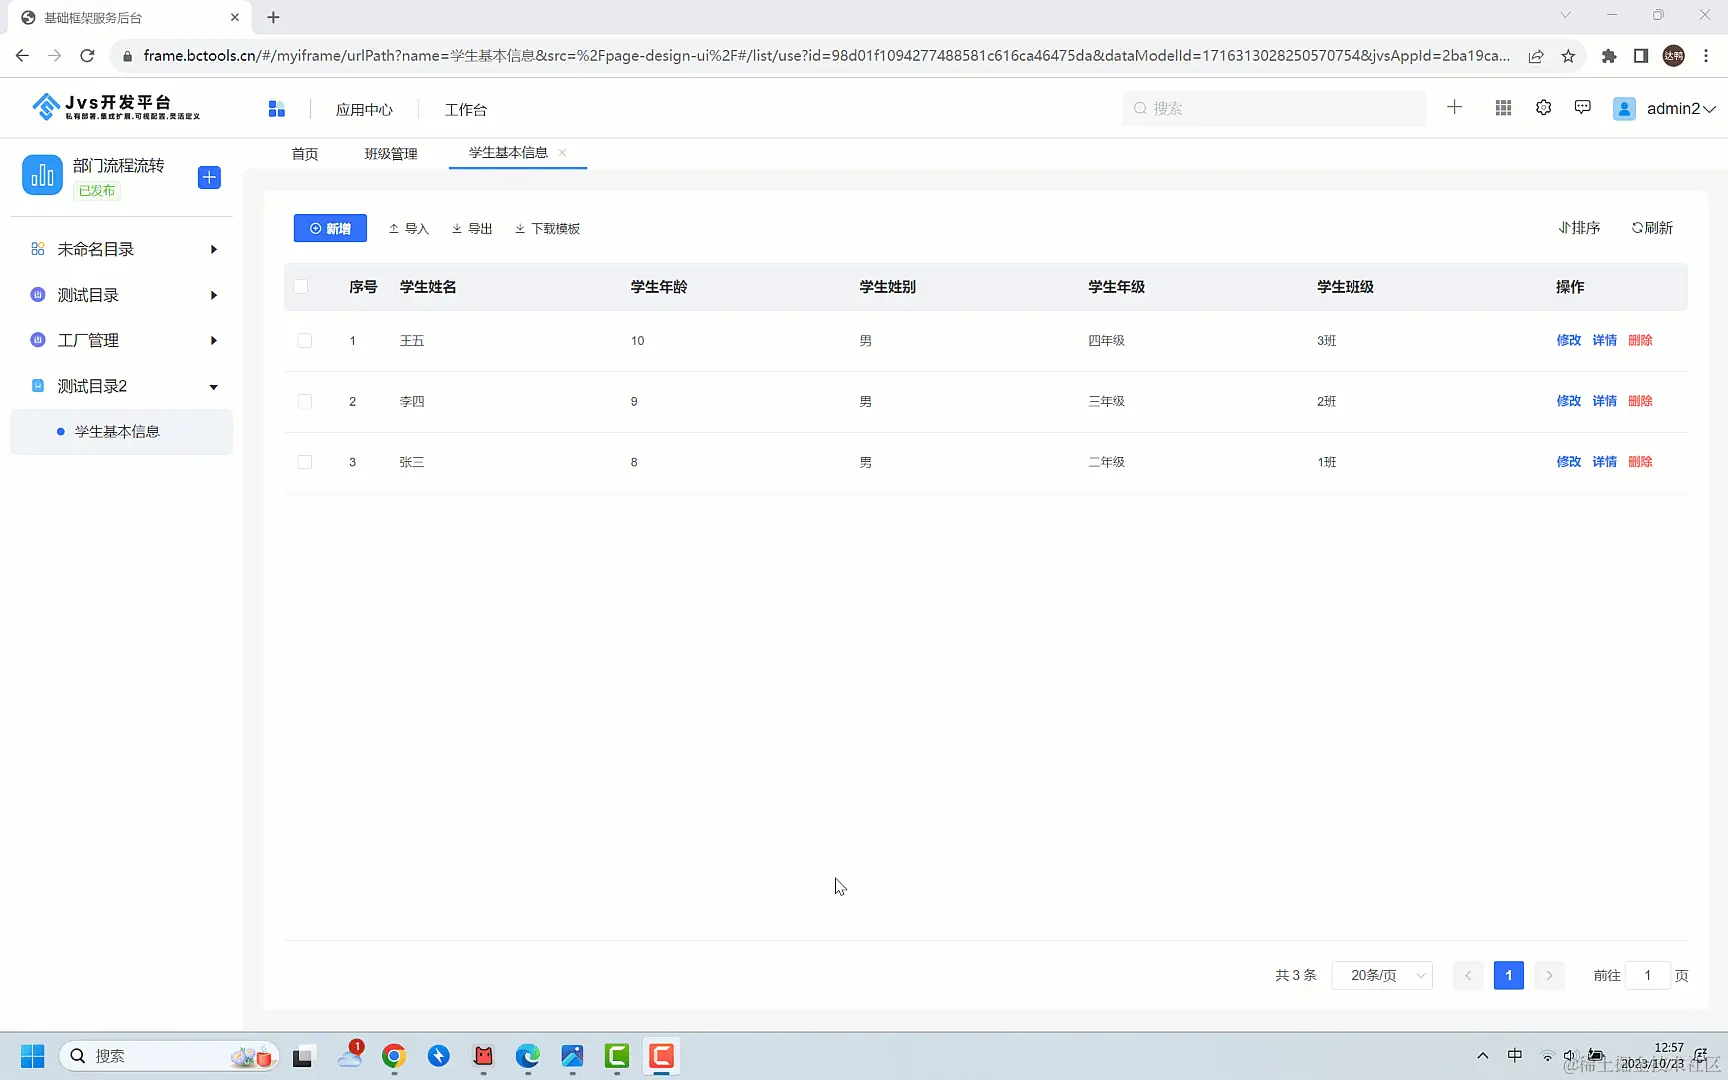This screenshot has height=1080, width=1728.
Task: Open the settings gear icon in header
Action: [x=1543, y=108]
